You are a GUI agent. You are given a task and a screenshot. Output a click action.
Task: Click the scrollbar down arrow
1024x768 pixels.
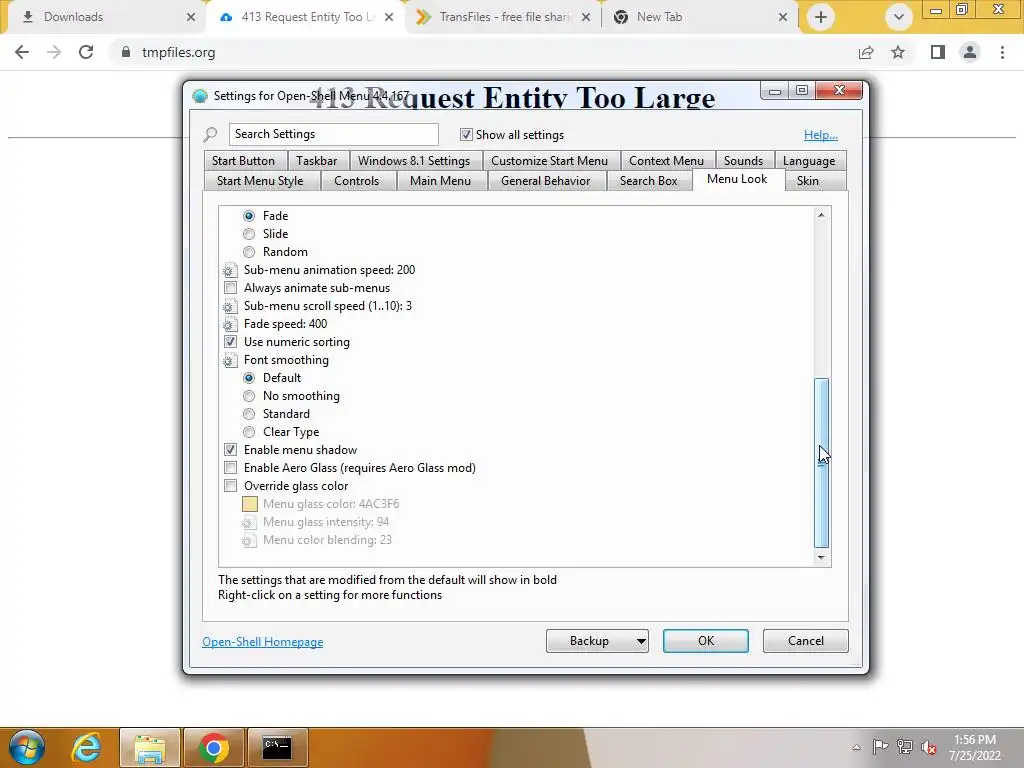822,558
